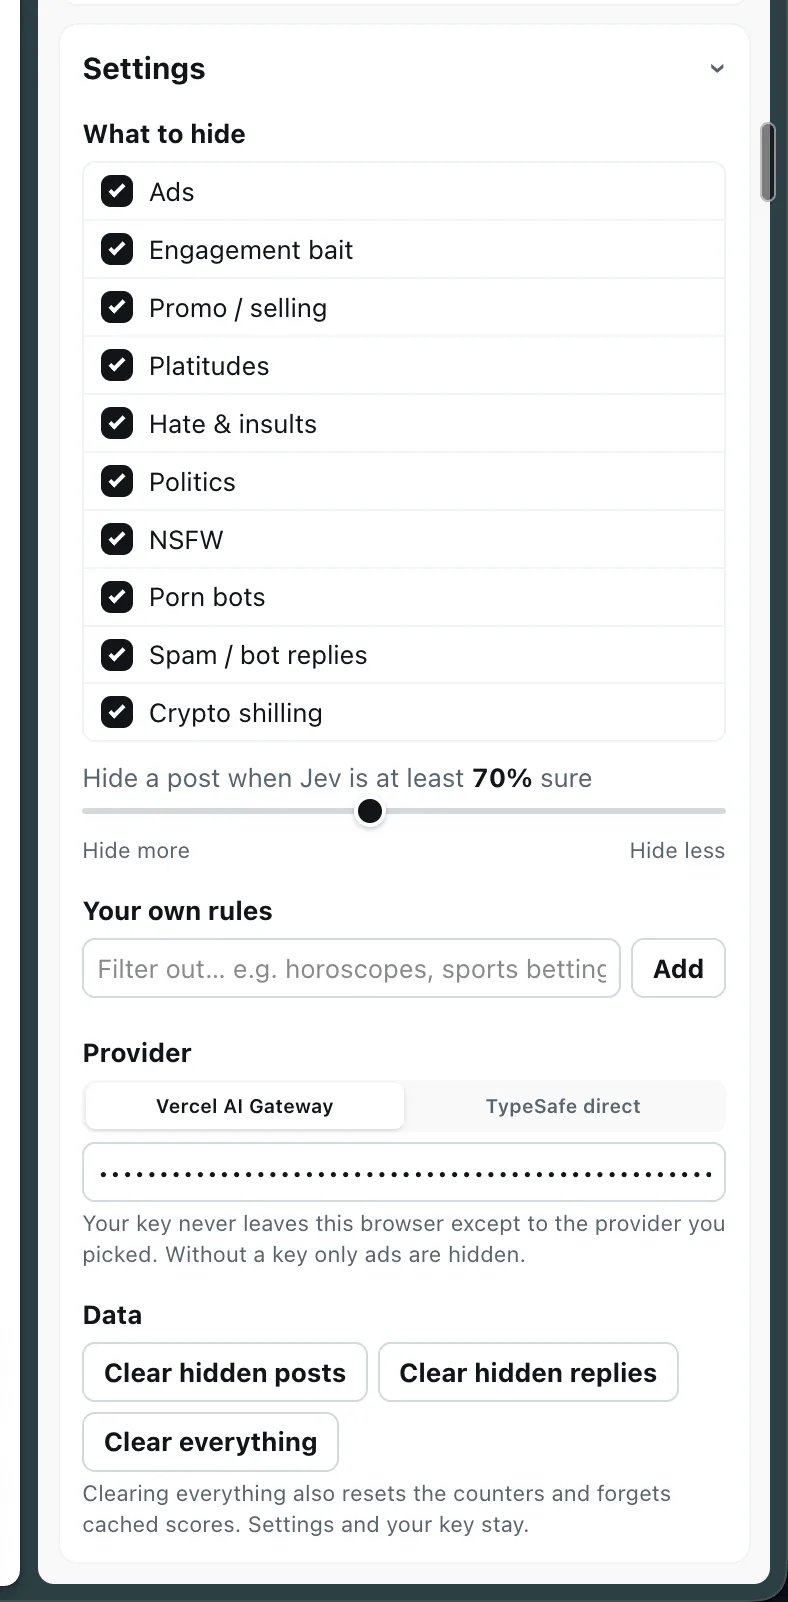The image size is (788, 1602).
Task: Toggle the Engagement bait checkbox
Action: [x=117, y=249]
